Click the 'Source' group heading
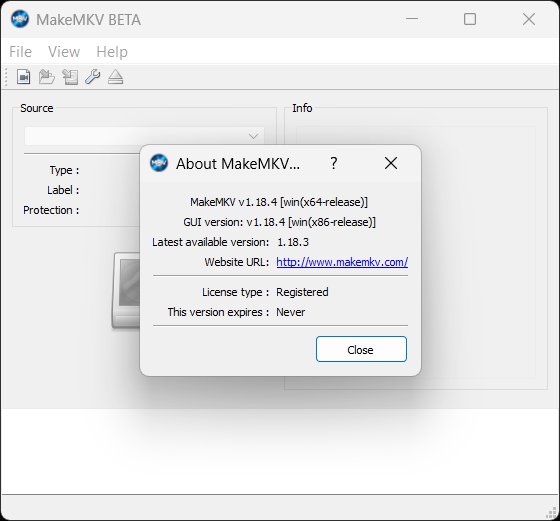 tap(37, 108)
